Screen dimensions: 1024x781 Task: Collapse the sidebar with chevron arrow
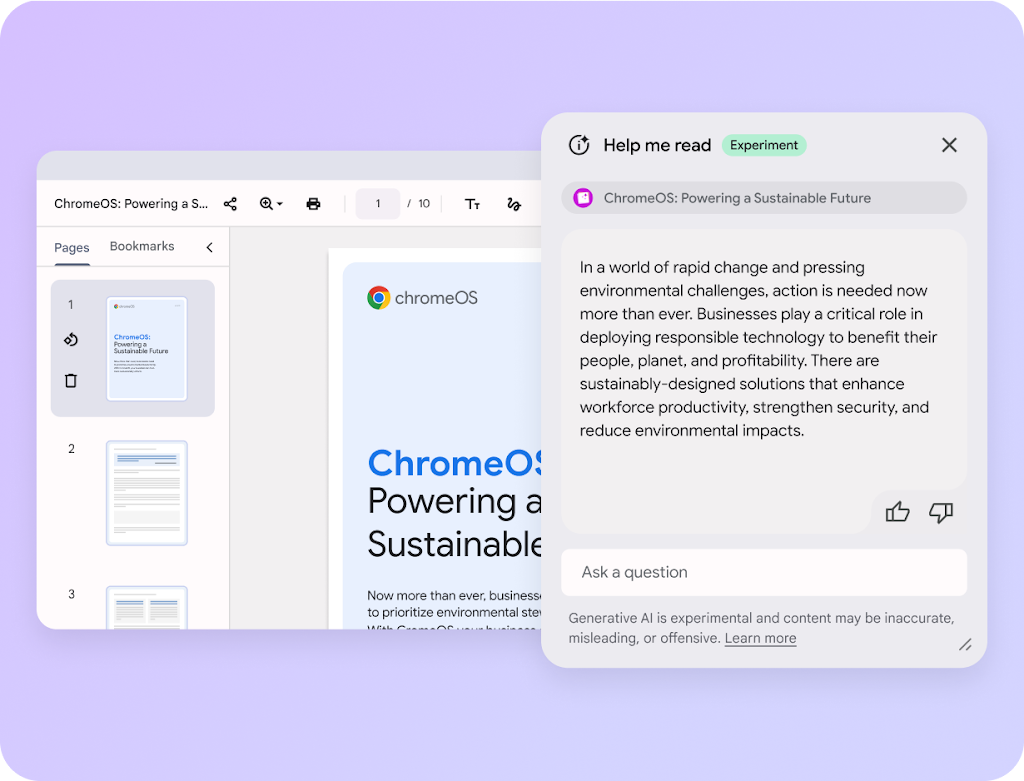pyautogui.click(x=210, y=247)
